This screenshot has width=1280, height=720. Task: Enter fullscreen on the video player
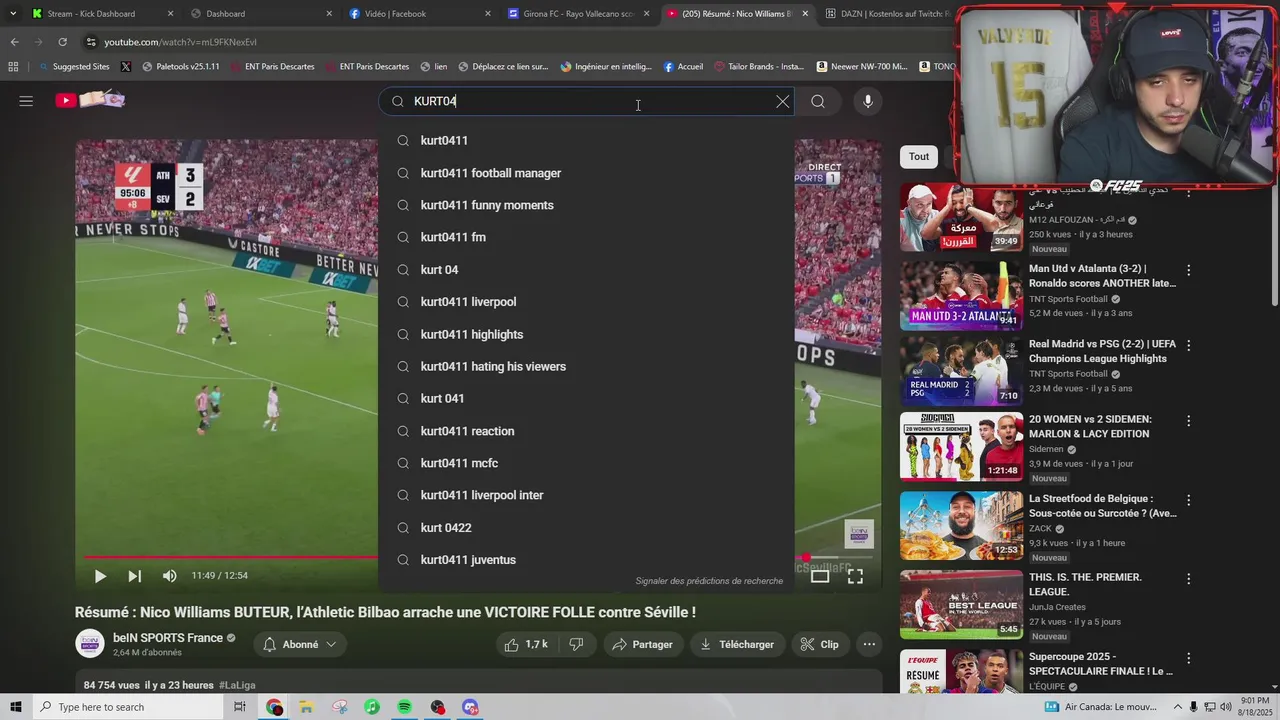tap(855, 576)
